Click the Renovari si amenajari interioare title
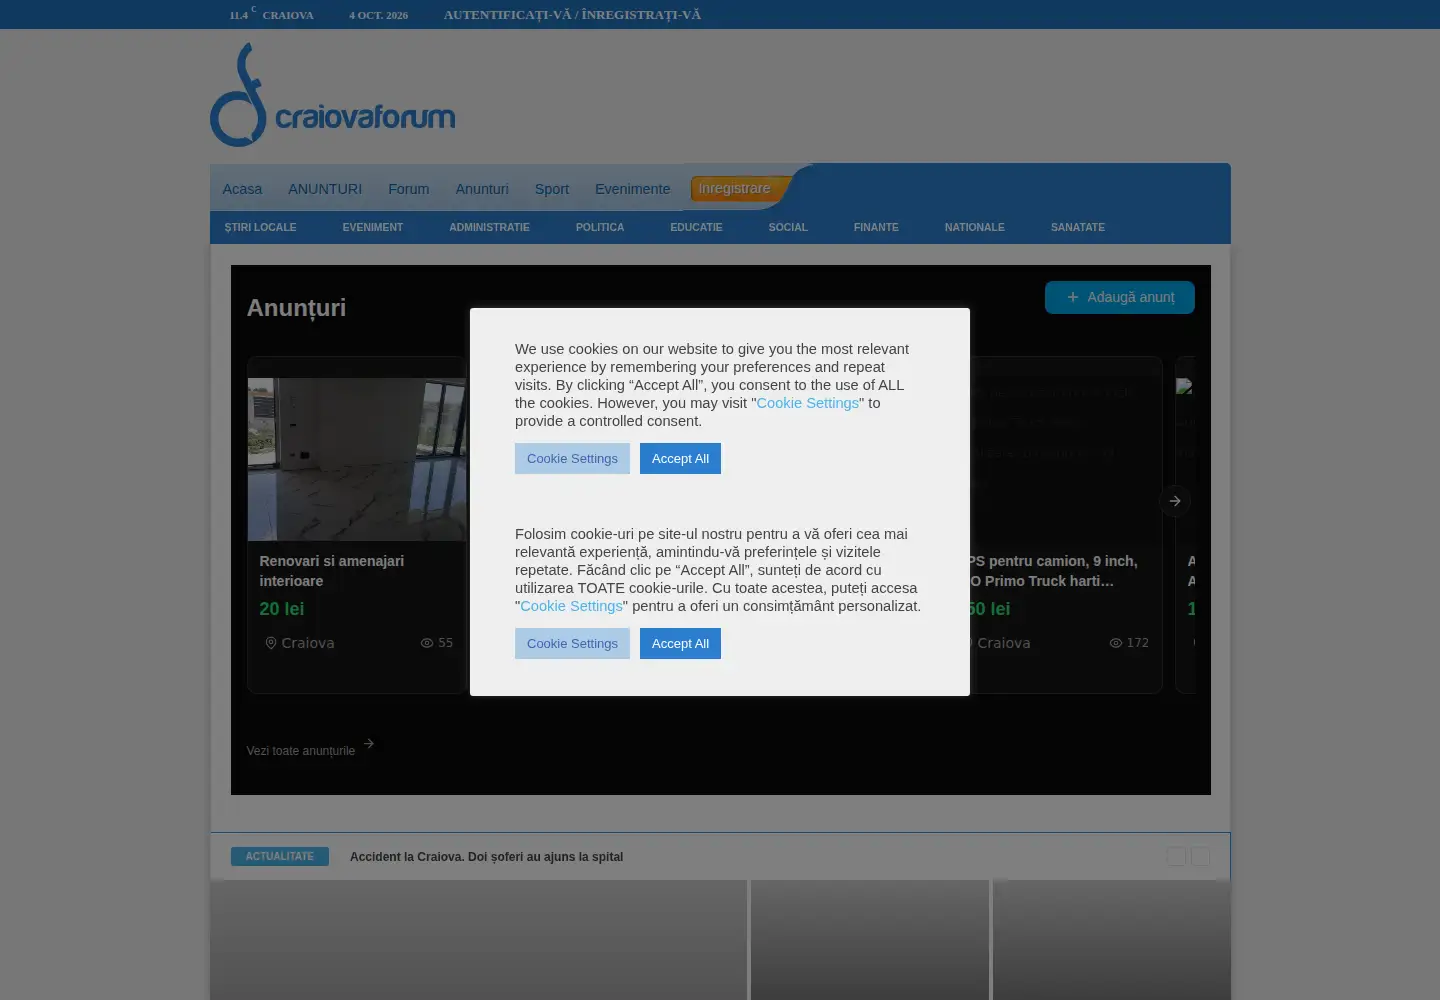This screenshot has width=1440, height=1000. (x=332, y=571)
